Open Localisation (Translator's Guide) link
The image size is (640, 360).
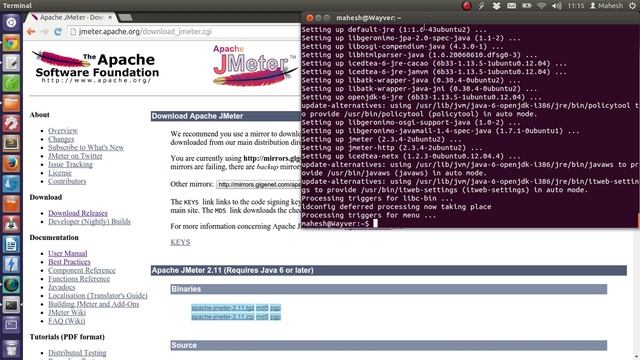pos(98,296)
